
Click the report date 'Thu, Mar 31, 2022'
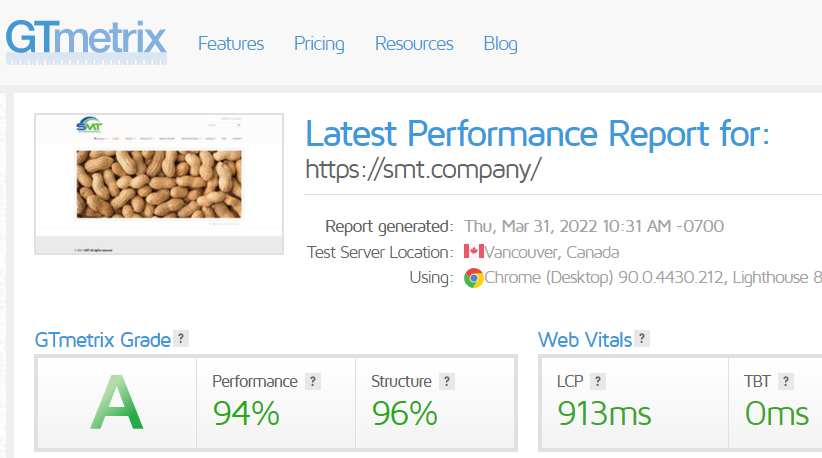pyautogui.click(x=531, y=226)
